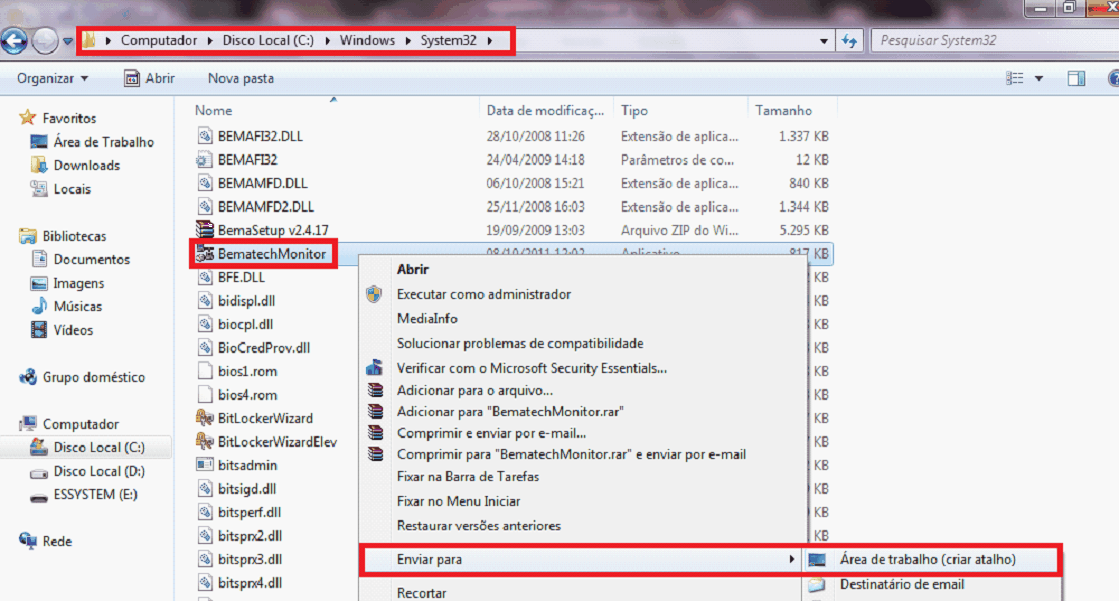Sort files by the Nome column header

coord(214,110)
